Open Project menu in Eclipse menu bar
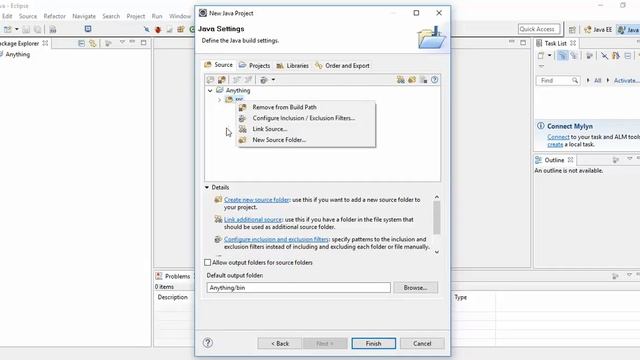Viewport: 640px width, 360px height. pos(136,16)
